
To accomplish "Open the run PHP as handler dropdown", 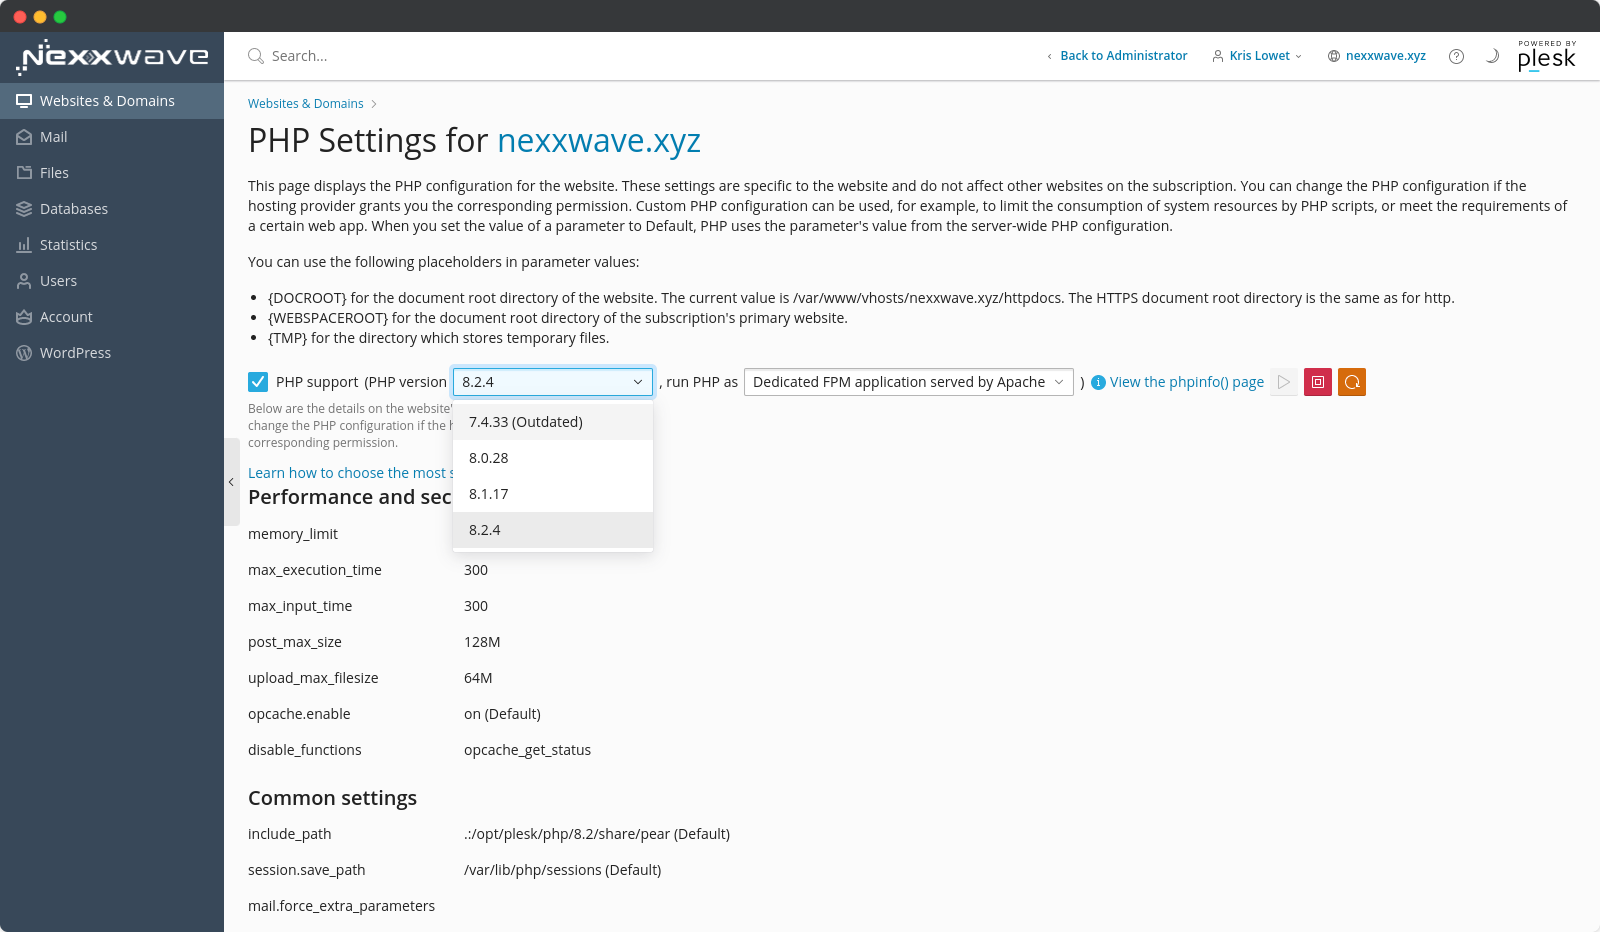I will pos(909,382).
